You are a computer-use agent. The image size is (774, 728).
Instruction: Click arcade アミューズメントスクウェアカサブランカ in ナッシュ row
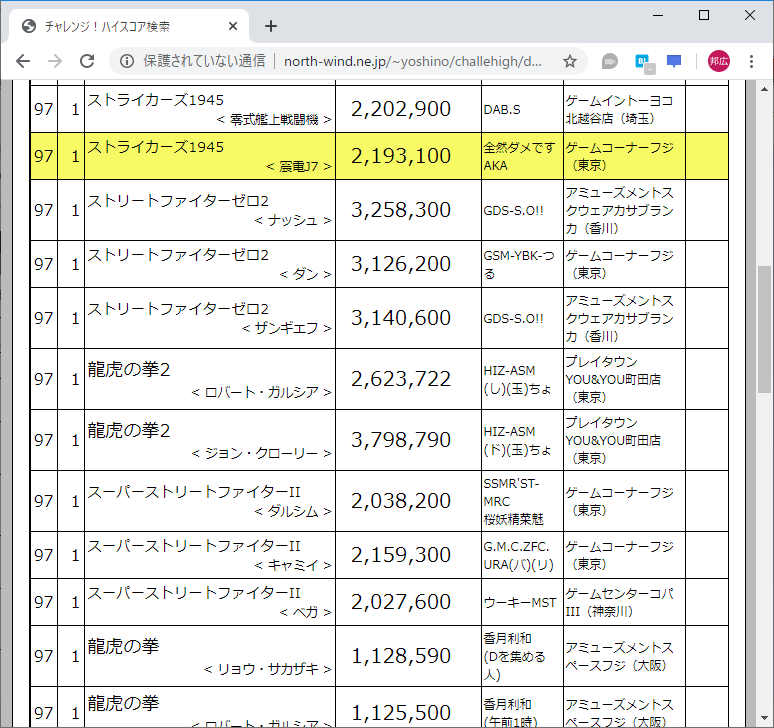point(619,211)
